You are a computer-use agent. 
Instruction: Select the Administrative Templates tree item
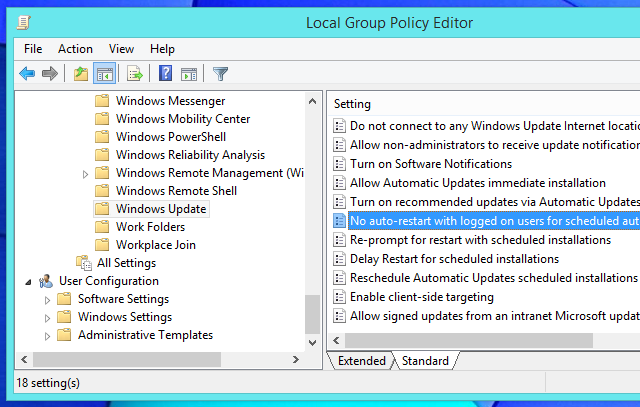pos(145,335)
